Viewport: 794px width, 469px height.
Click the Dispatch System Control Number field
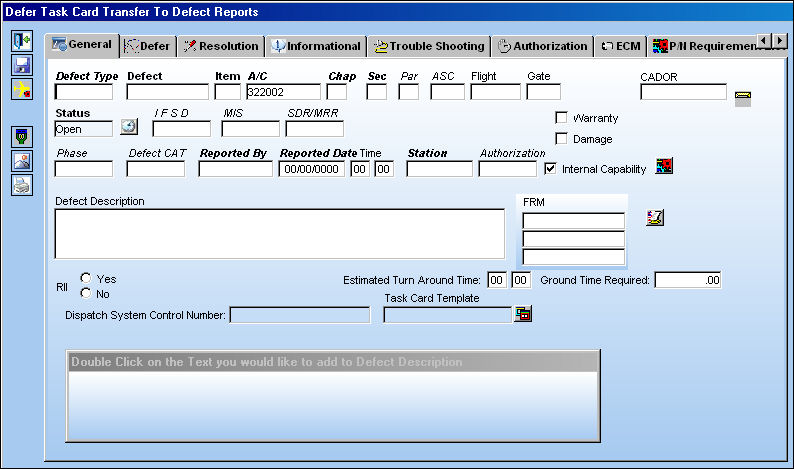point(300,315)
